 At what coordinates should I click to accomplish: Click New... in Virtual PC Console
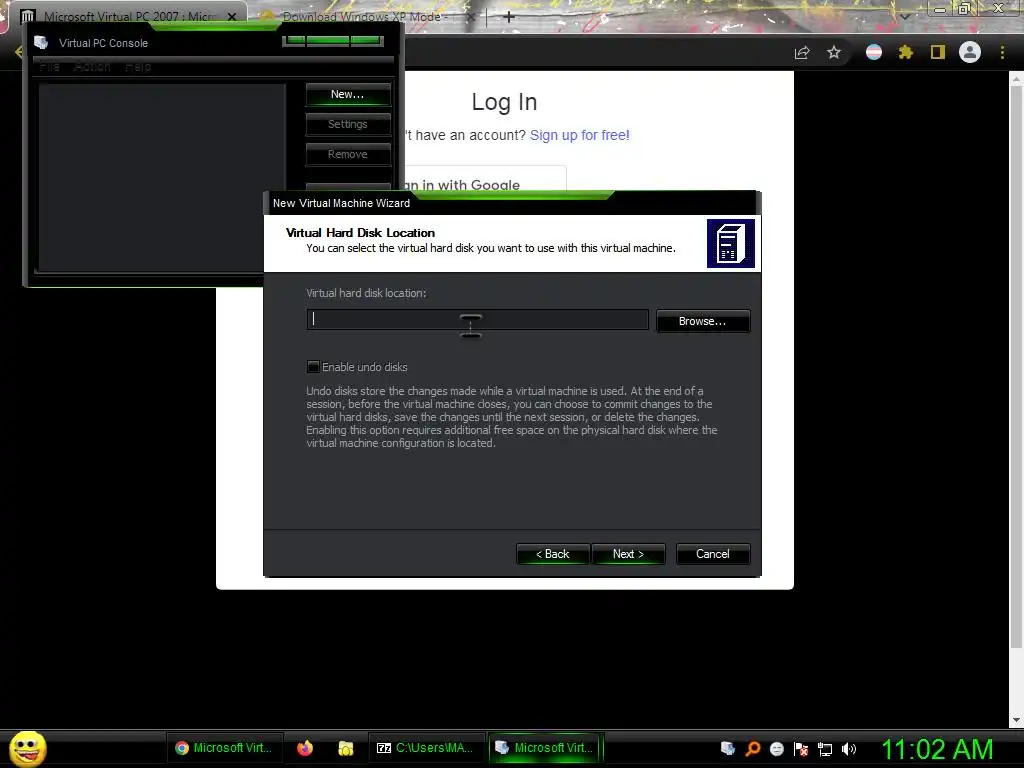tap(347, 95)
